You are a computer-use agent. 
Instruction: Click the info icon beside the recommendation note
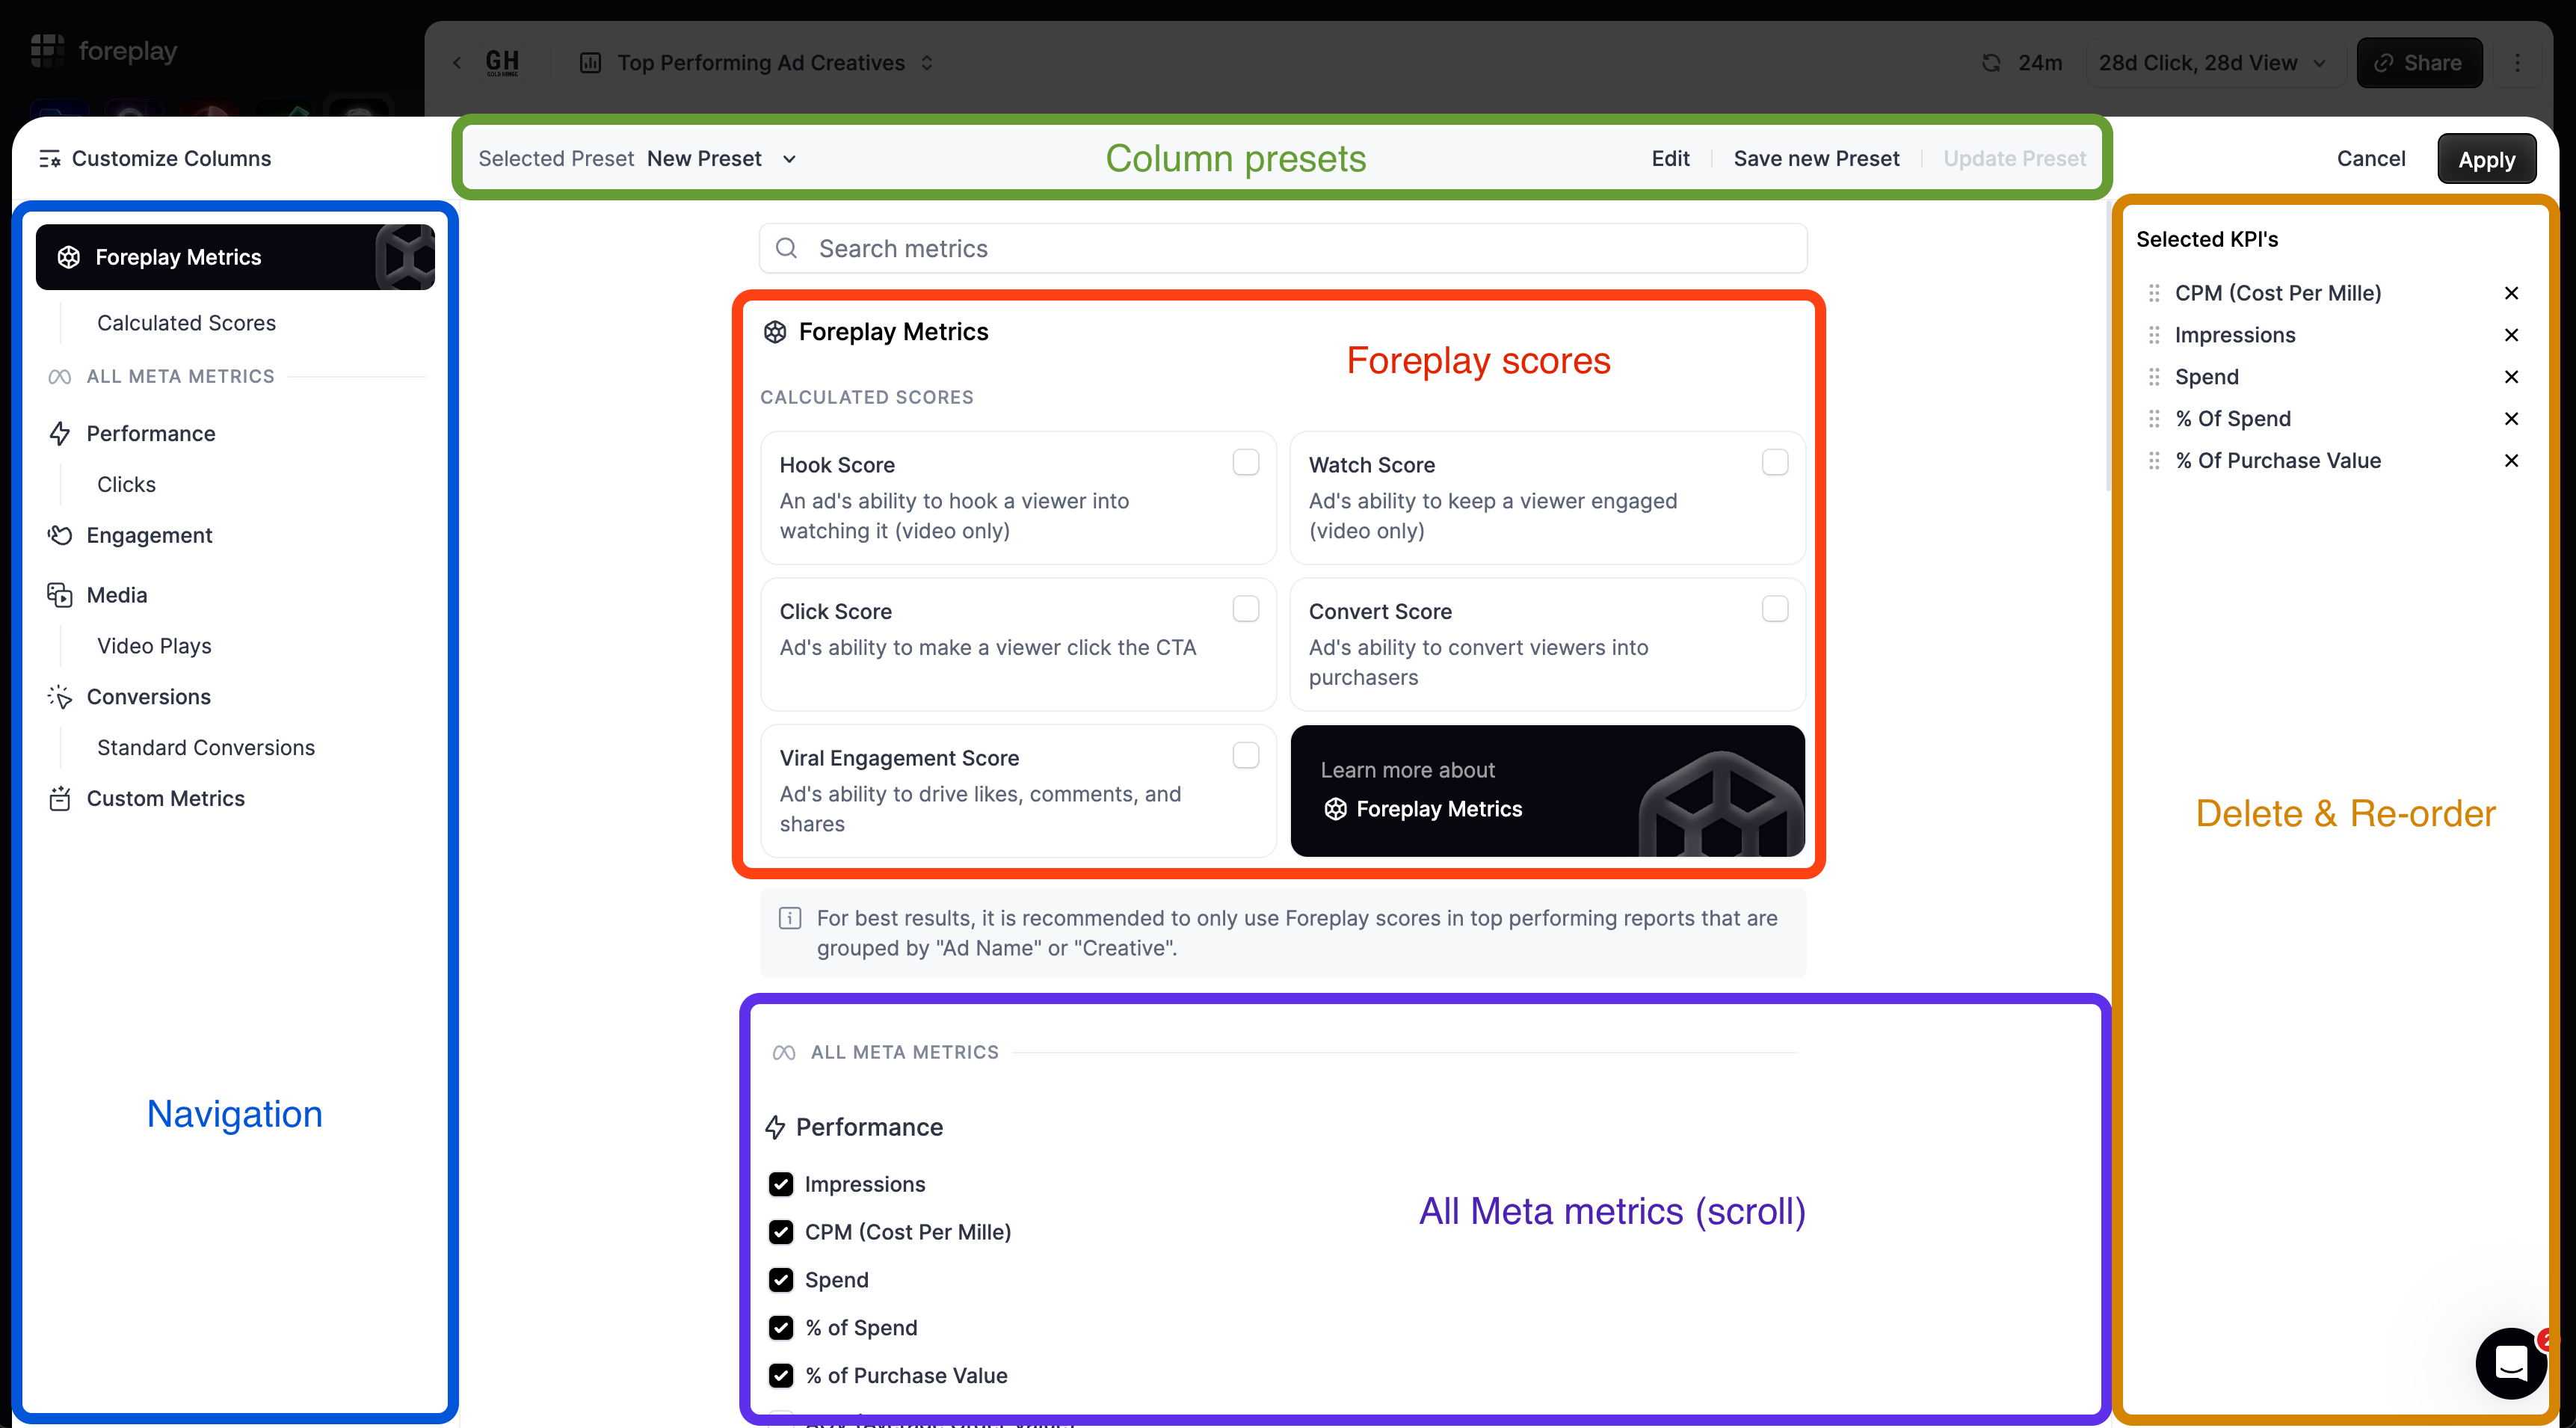tap(790, 918)
